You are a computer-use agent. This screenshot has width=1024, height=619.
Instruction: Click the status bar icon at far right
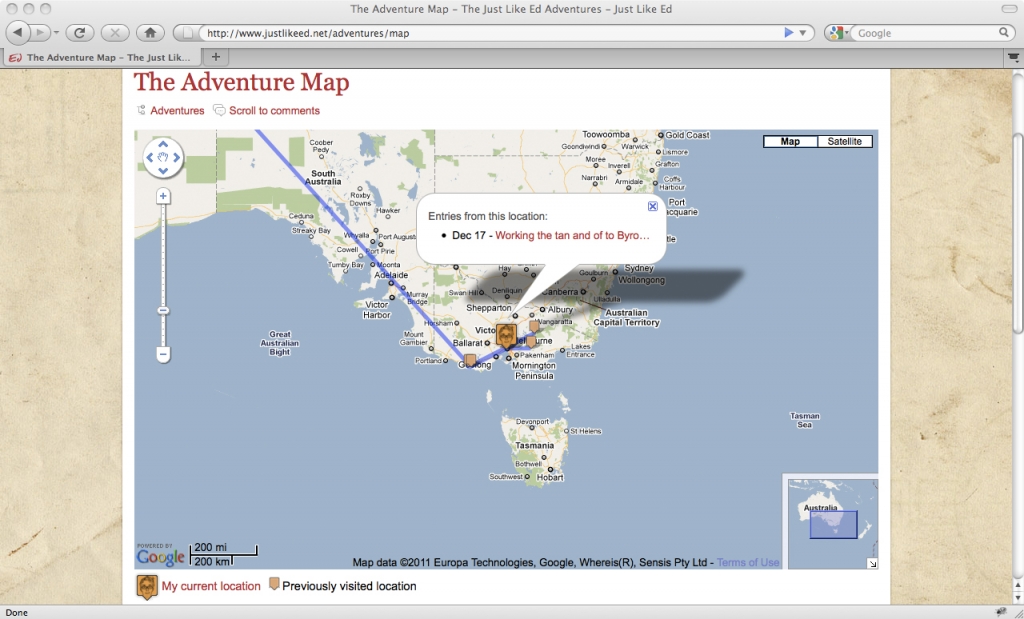pyautogui.click(x=1001, y=612)
